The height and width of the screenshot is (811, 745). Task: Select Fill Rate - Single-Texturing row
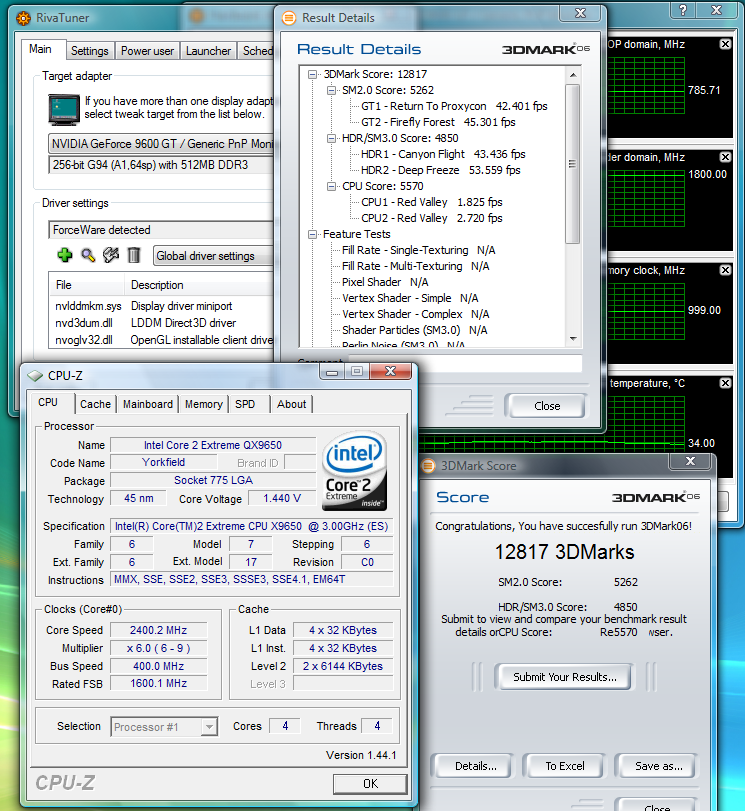click(419, 251)
